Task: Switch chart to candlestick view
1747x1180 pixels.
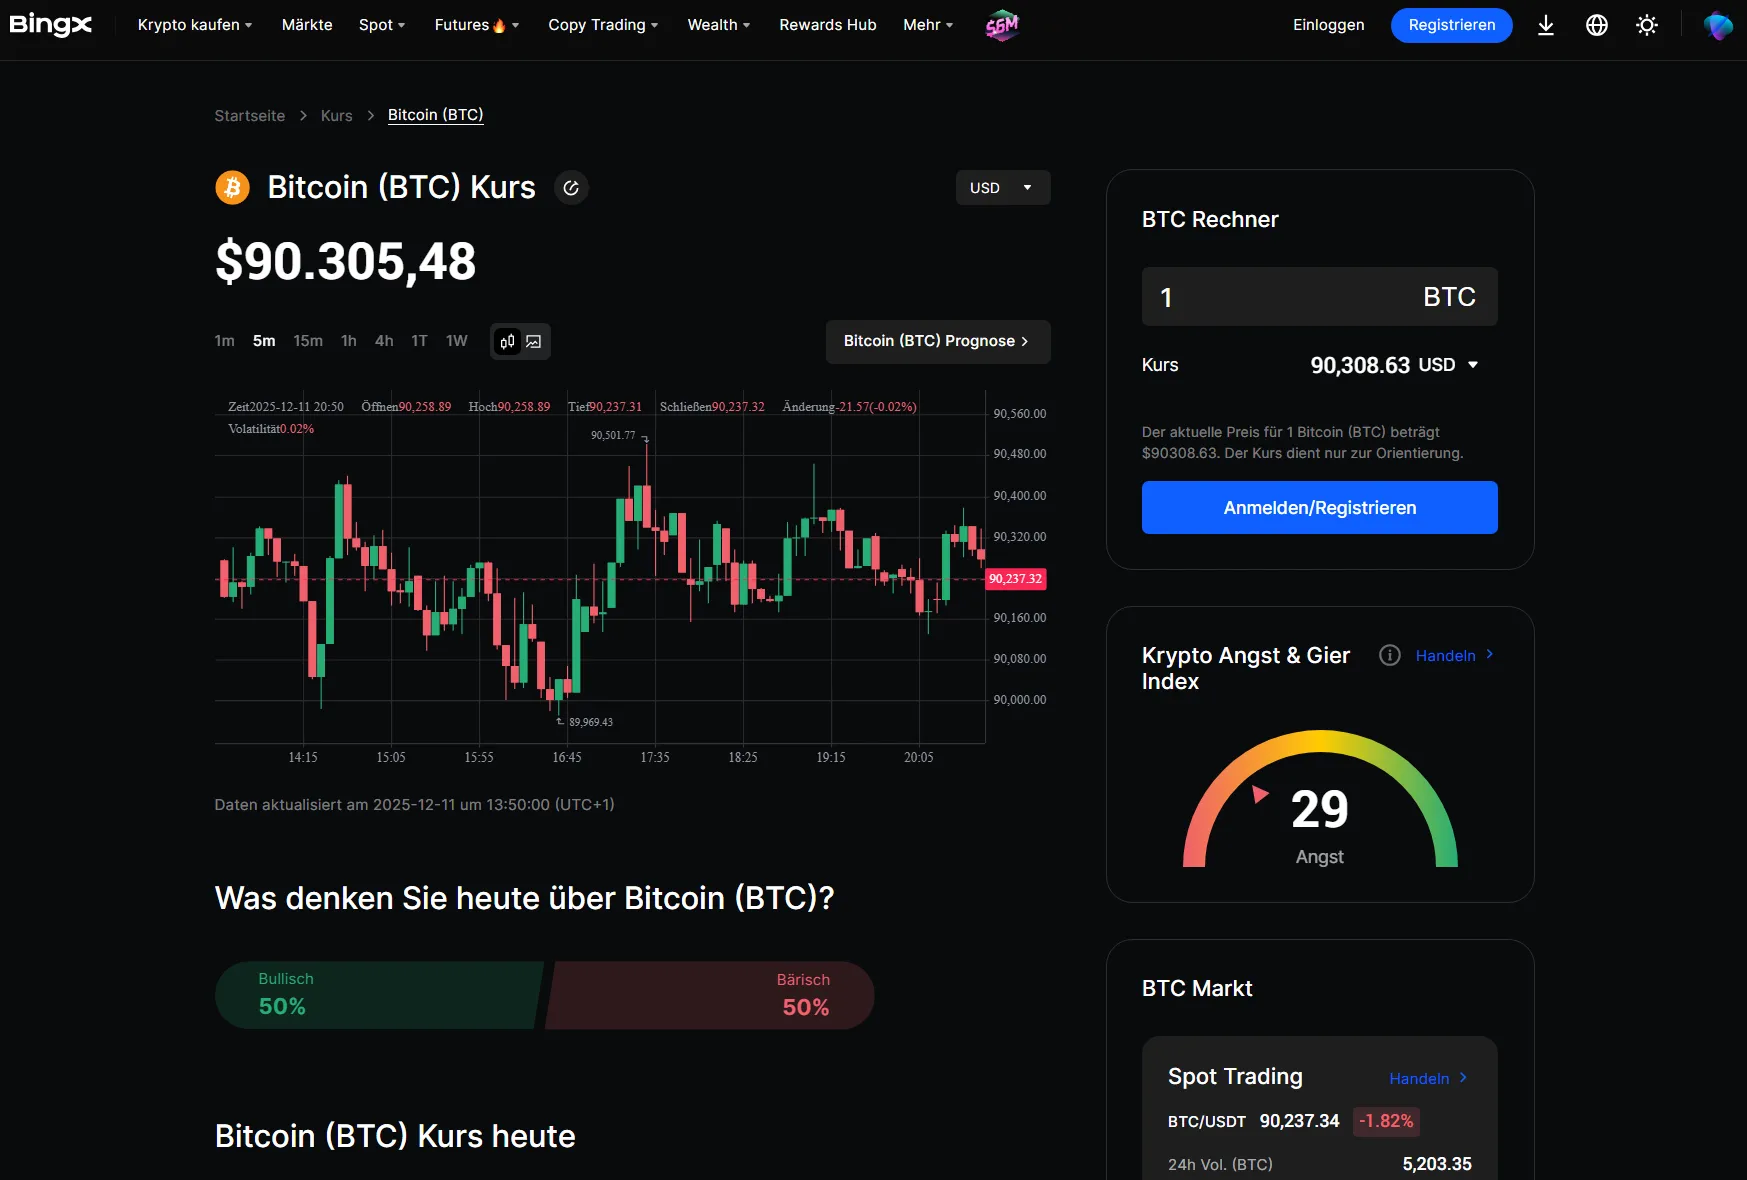Action: [x=508, y=341]
